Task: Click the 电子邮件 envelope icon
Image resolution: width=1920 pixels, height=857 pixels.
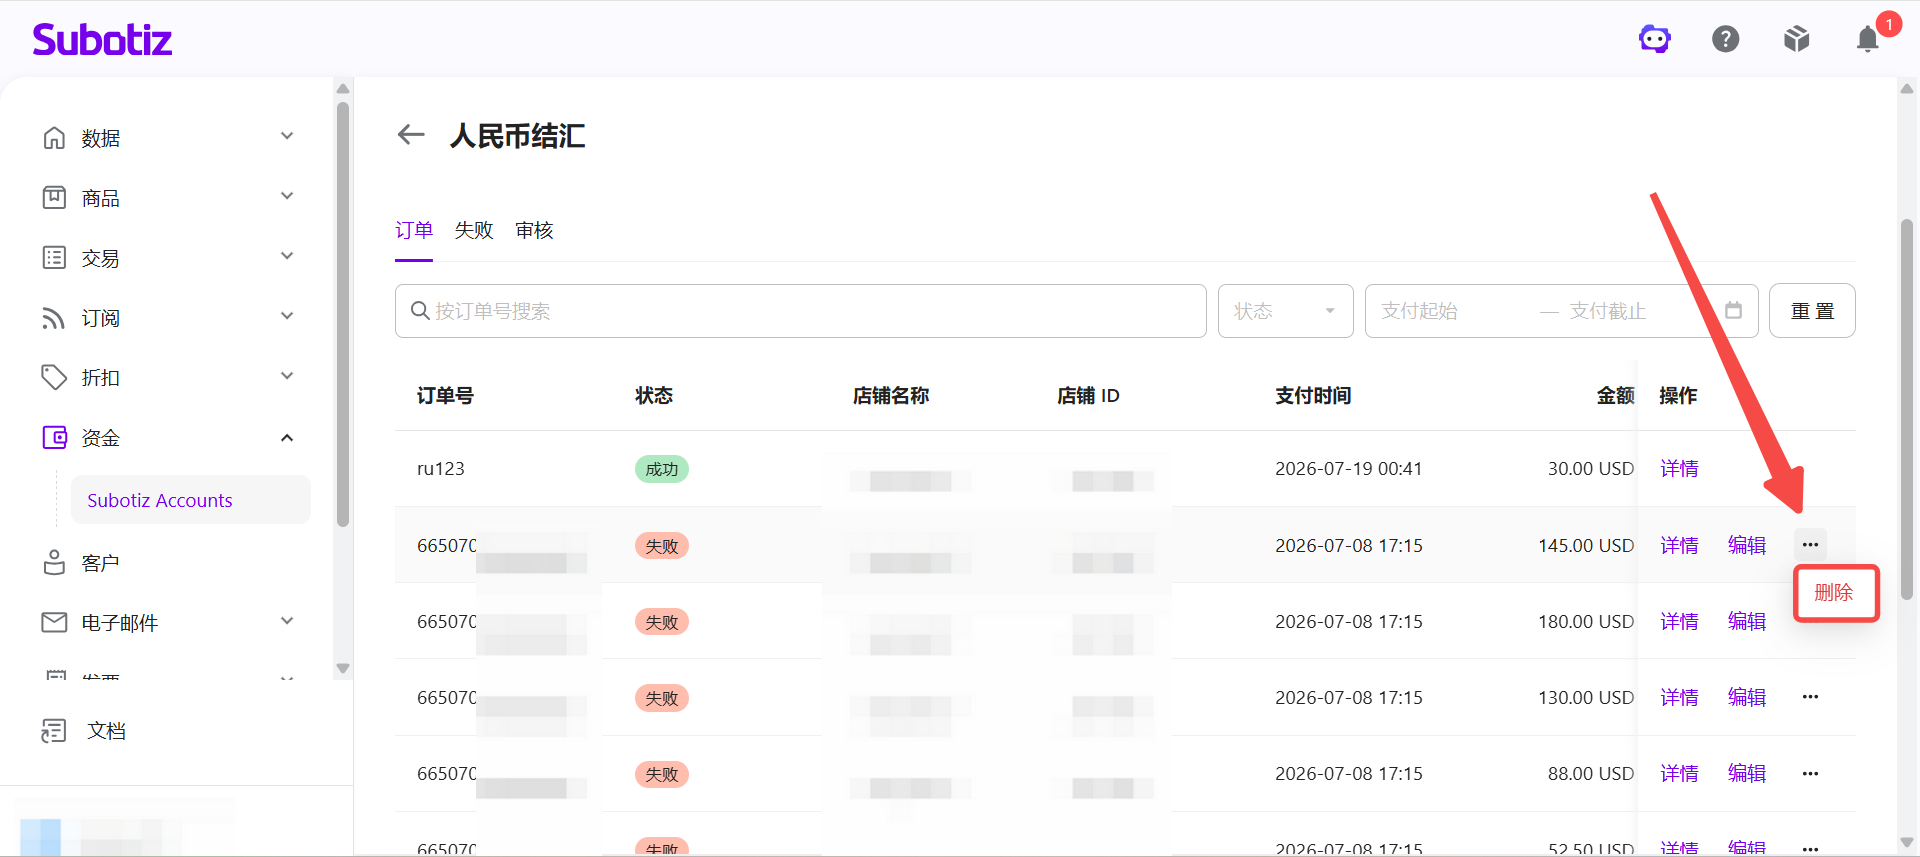Action: 54,622
